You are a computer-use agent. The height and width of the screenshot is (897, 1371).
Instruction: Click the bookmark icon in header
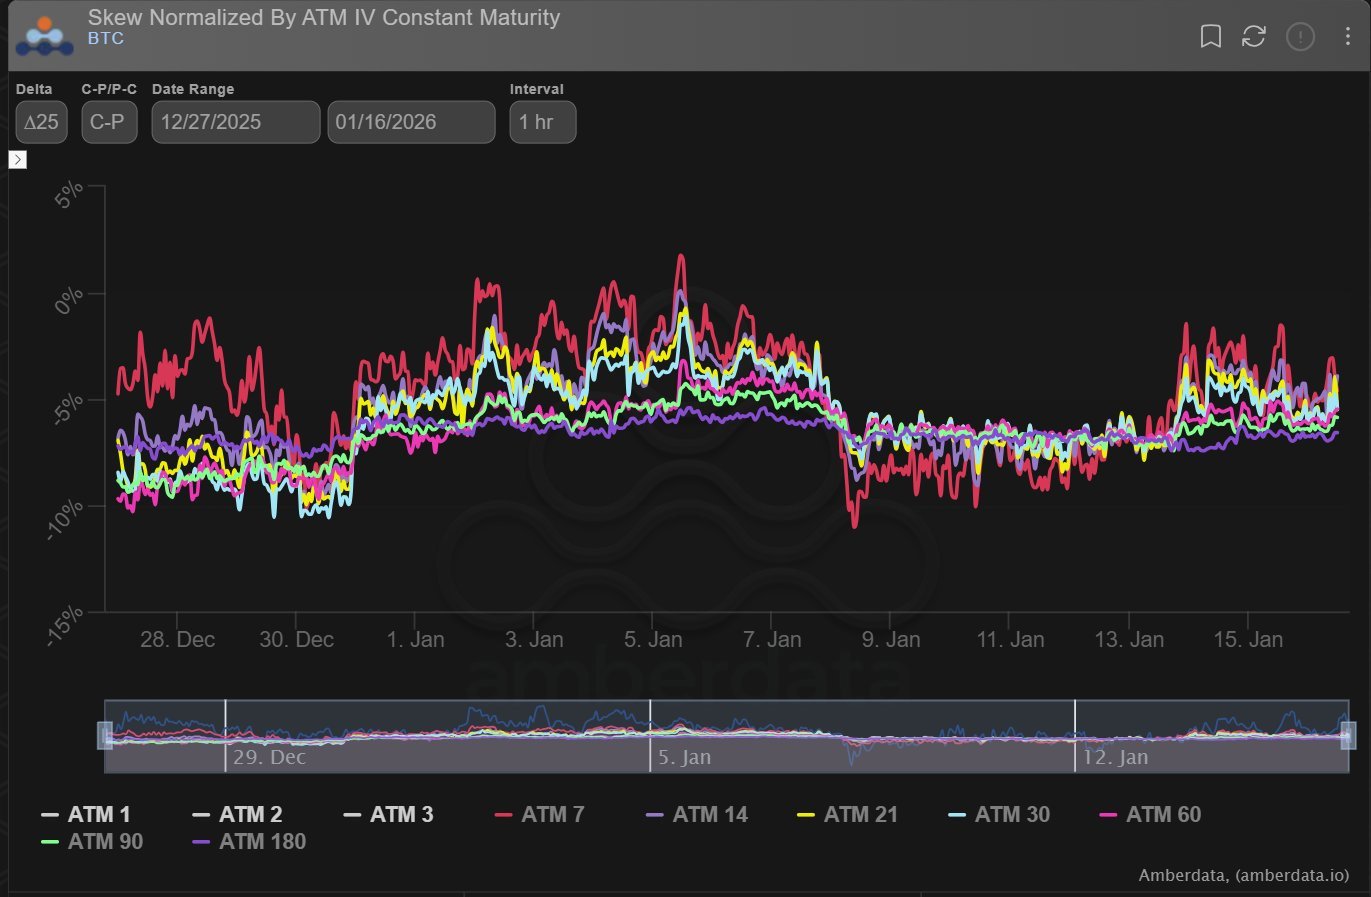1210,37
